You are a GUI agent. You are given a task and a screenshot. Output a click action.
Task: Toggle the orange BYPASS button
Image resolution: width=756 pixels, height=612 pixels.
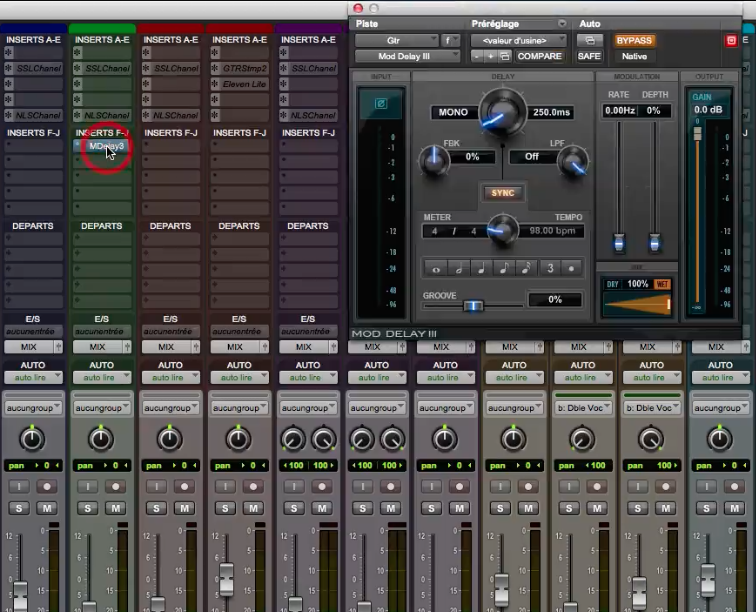(634, 41)
